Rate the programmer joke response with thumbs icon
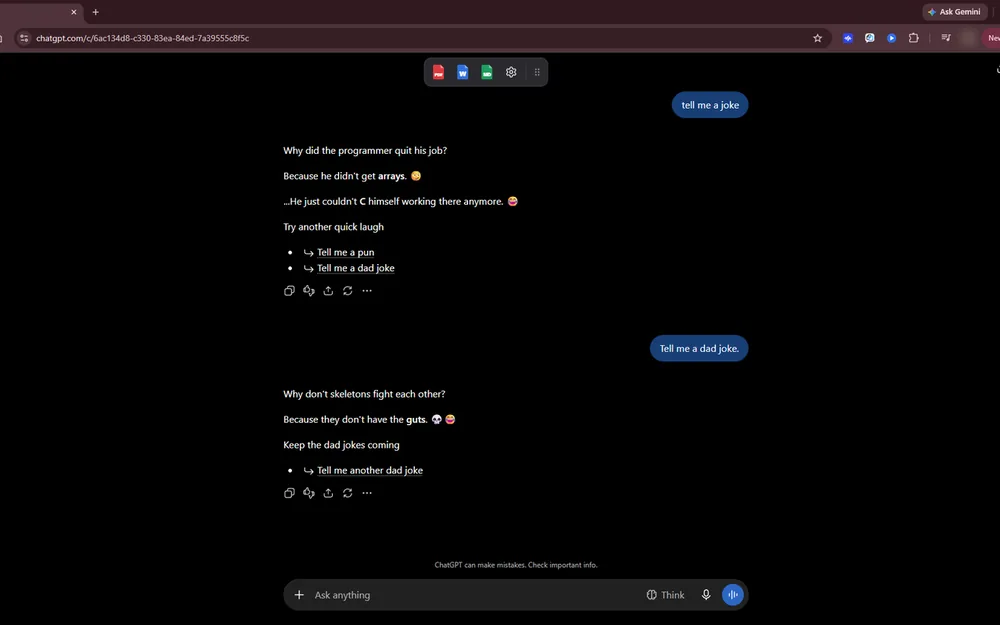 click(x=309, y=291)
